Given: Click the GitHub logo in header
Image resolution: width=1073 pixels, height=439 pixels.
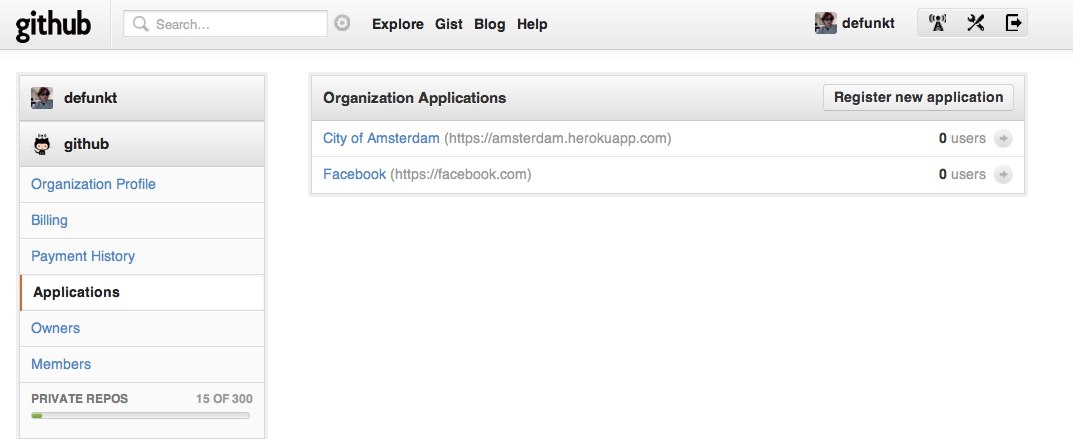Looking at the screenshot, I should point(53,25).
